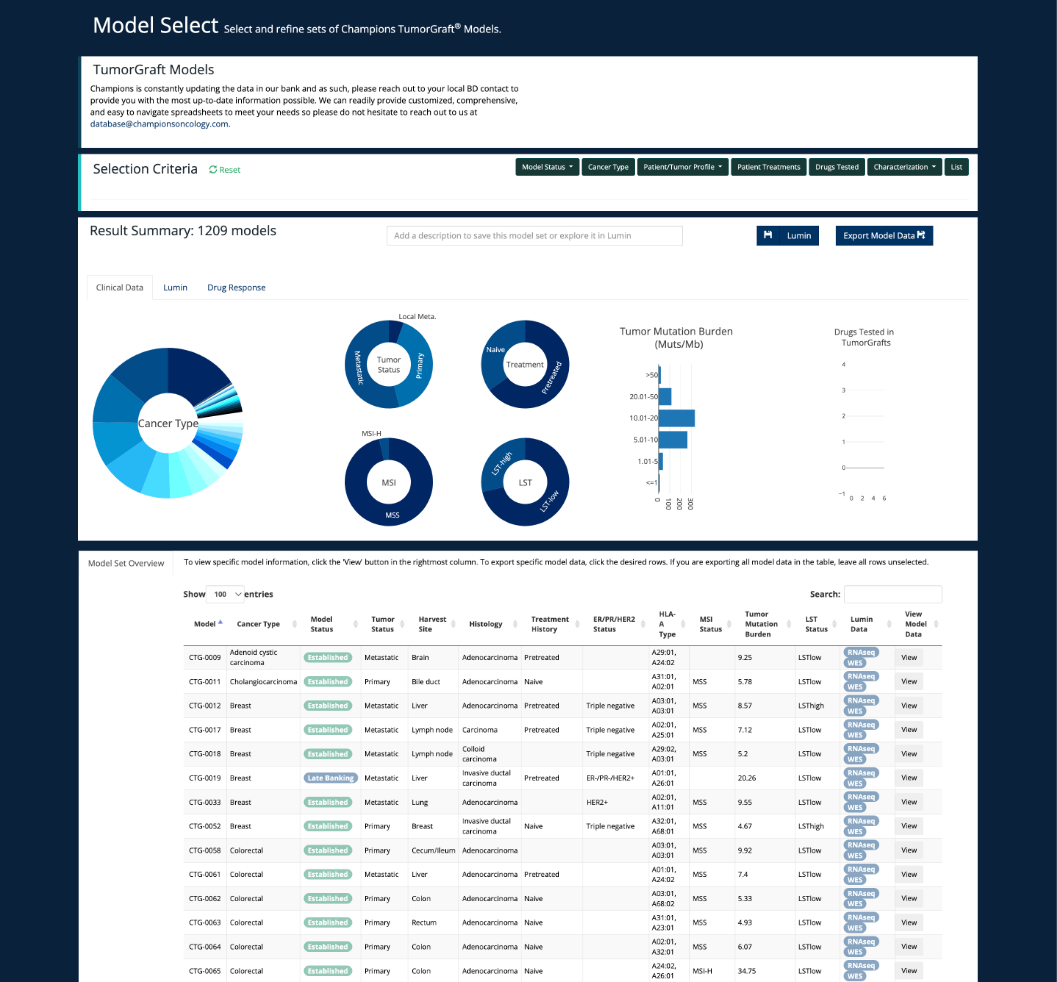This screenshot has width=1057, height=982.
Task: Open the Characterization dropdown
Action: coord(904,167)
